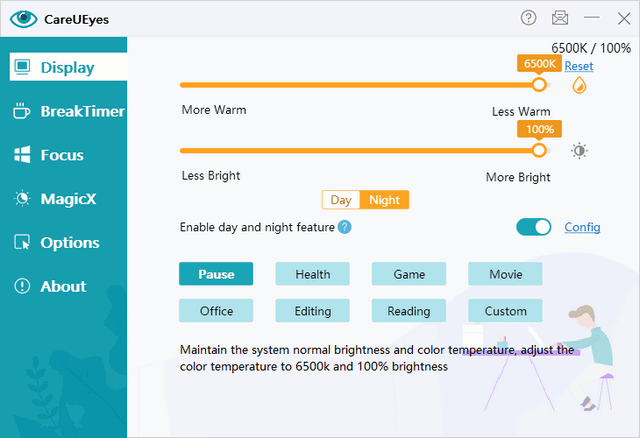Toggle the day and night feature switch

click(x=533, y=227)
